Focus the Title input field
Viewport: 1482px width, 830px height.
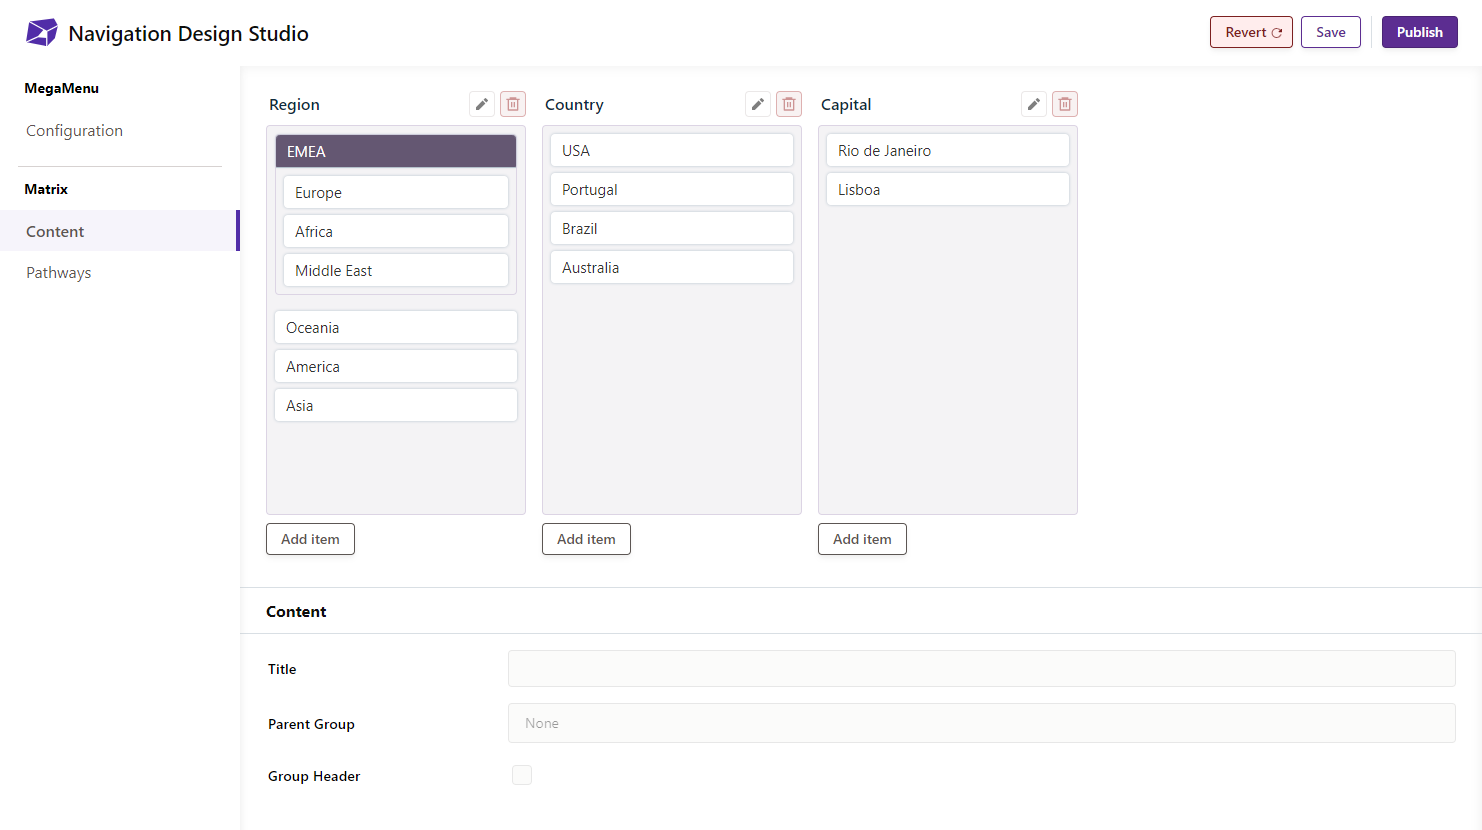coord(982,668)
